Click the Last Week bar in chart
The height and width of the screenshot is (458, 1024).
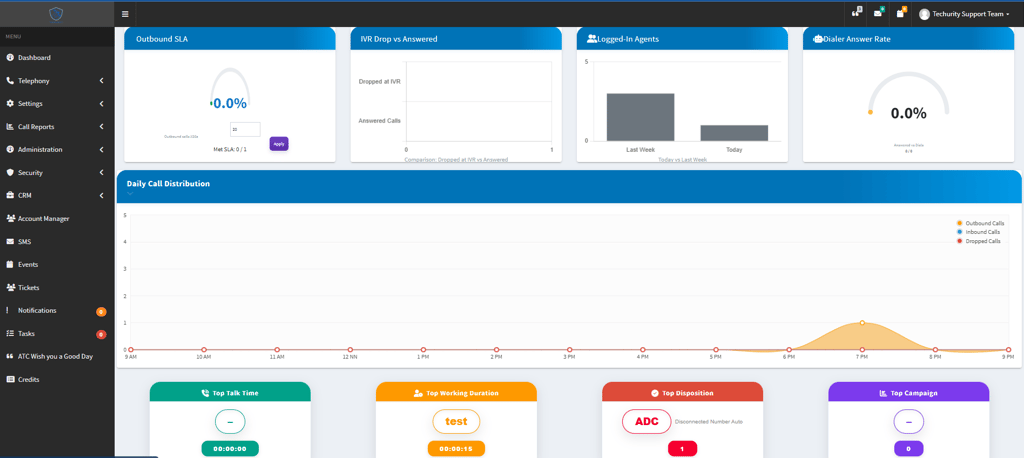[x=640, y=117]
